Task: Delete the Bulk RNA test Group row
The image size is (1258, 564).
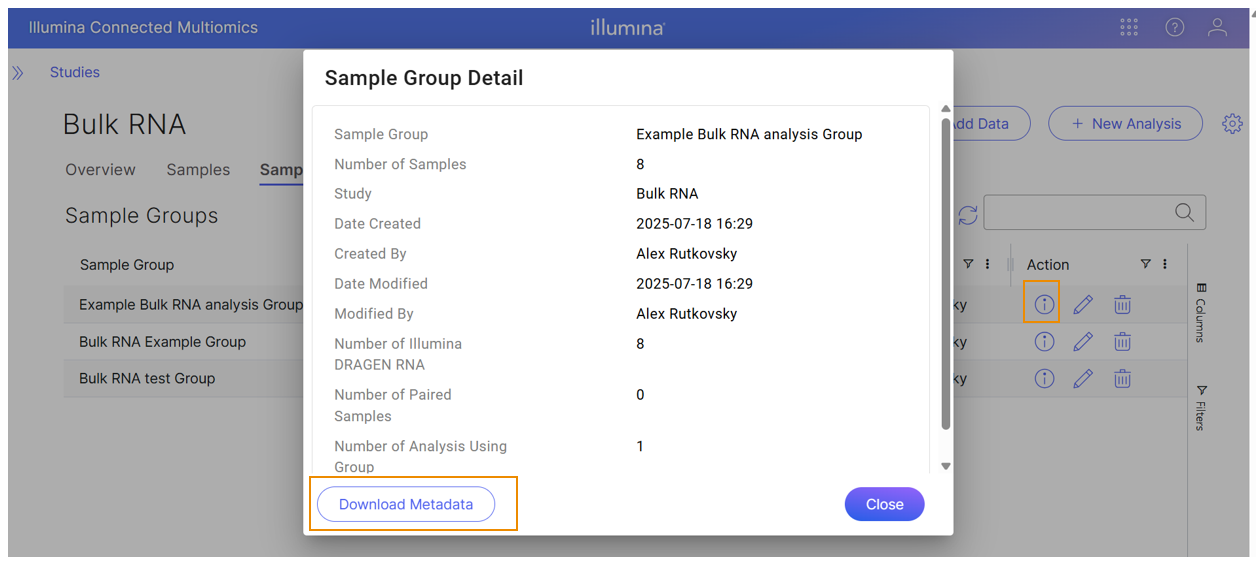Action: click(1123, 379)
